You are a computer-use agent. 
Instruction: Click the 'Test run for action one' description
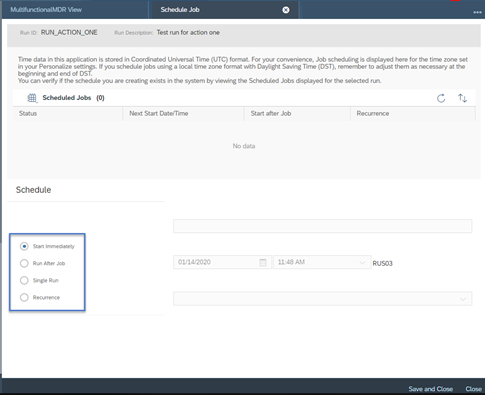(188, 32)
